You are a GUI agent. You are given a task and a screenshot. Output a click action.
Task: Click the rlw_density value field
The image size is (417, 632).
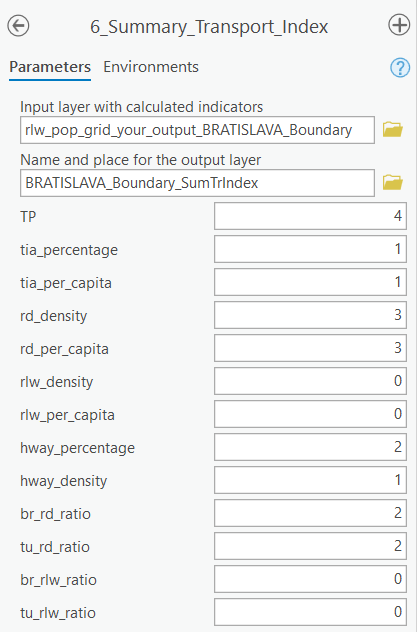(x=310, y=381)
